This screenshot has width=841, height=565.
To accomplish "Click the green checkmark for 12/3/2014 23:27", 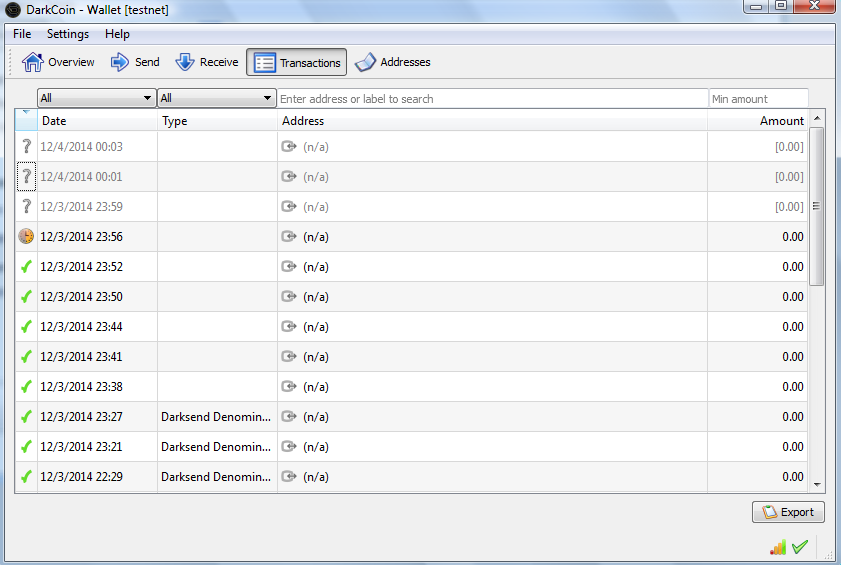I will pos(26,416).
